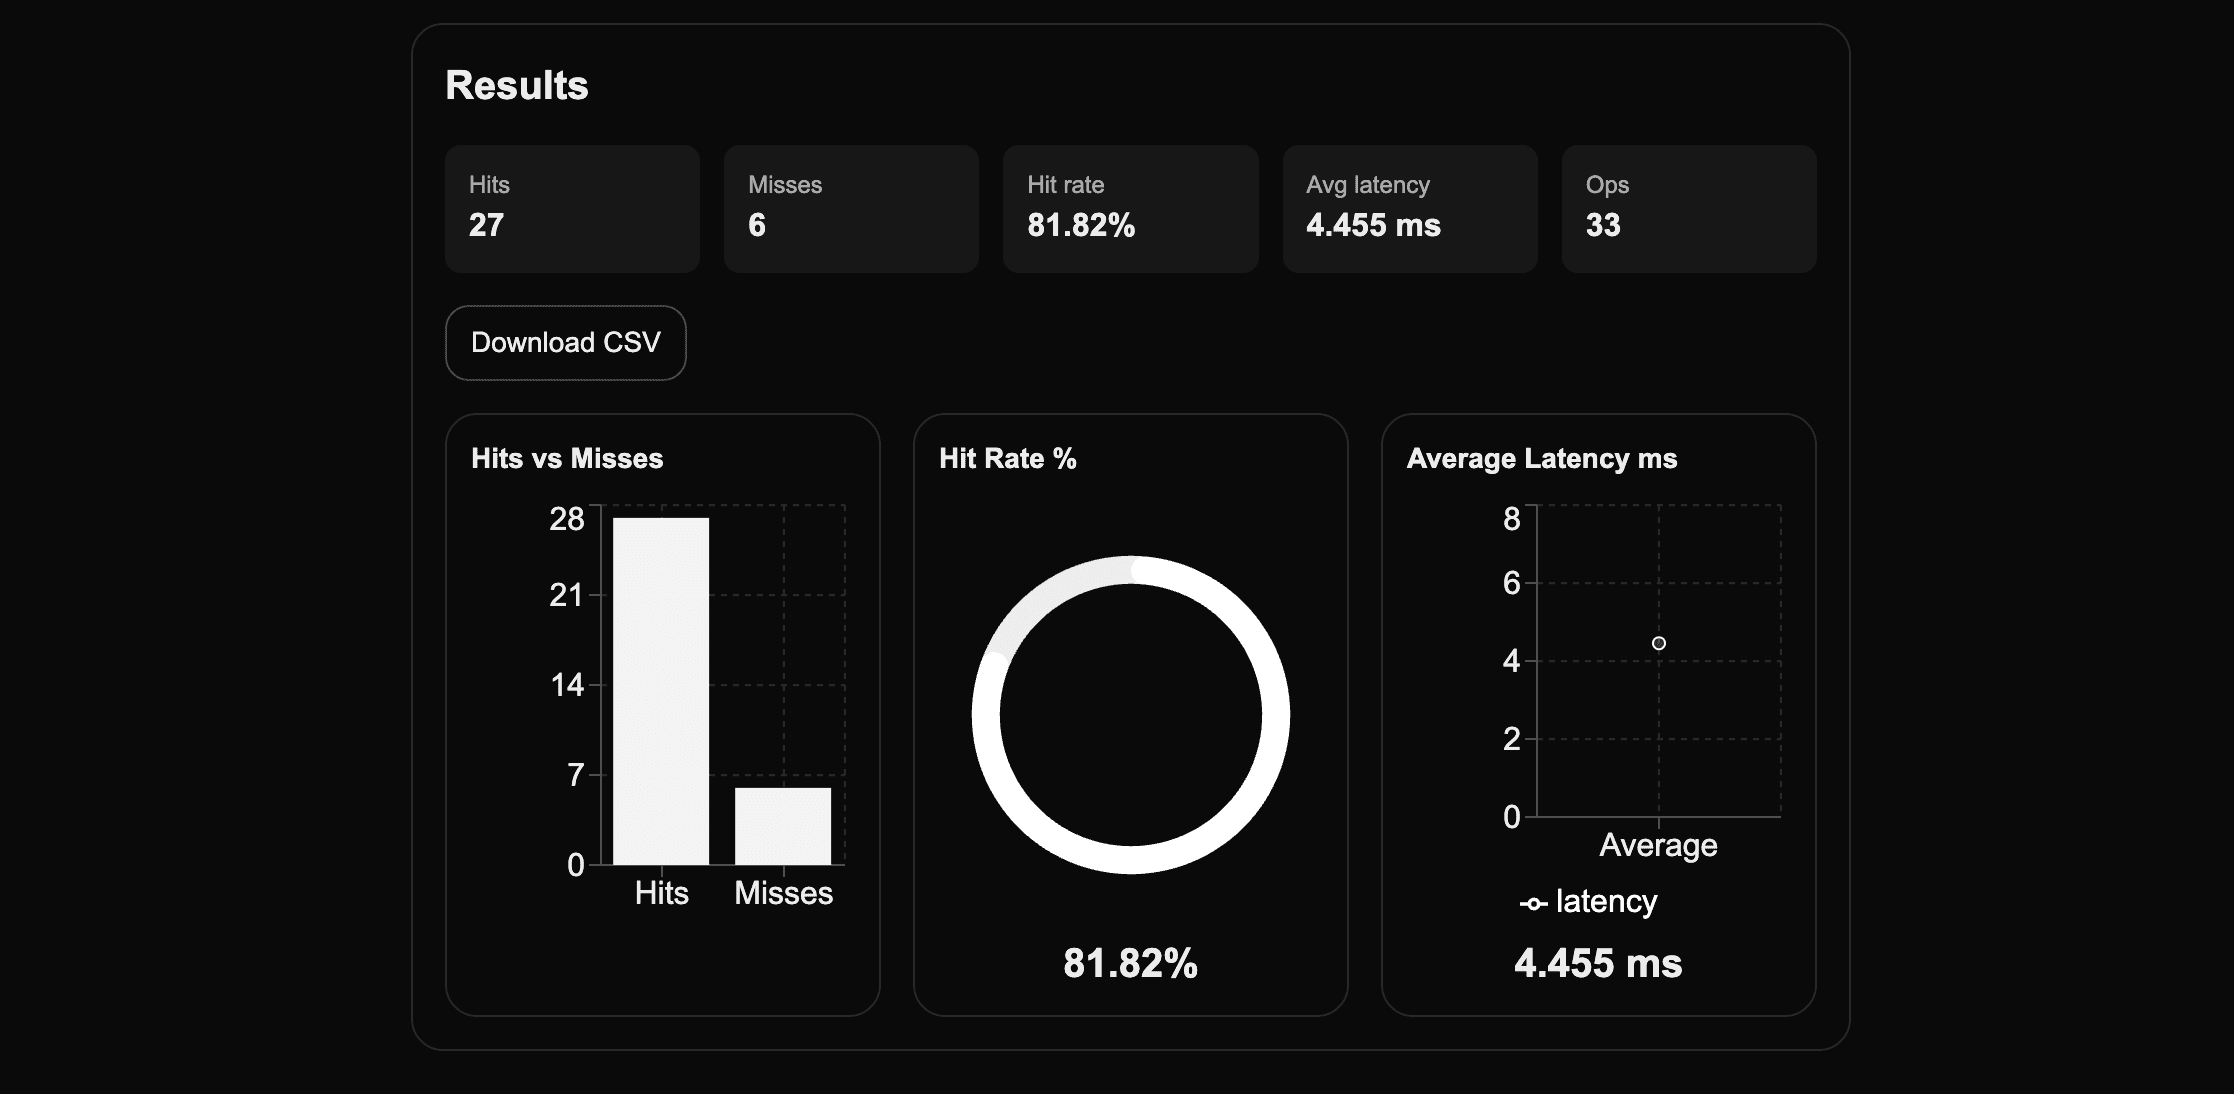The width and height of the screenshot is (2234, 1094).
Task: Click the Hits vs Misses chart title
Action: click(x=567, y=458)
